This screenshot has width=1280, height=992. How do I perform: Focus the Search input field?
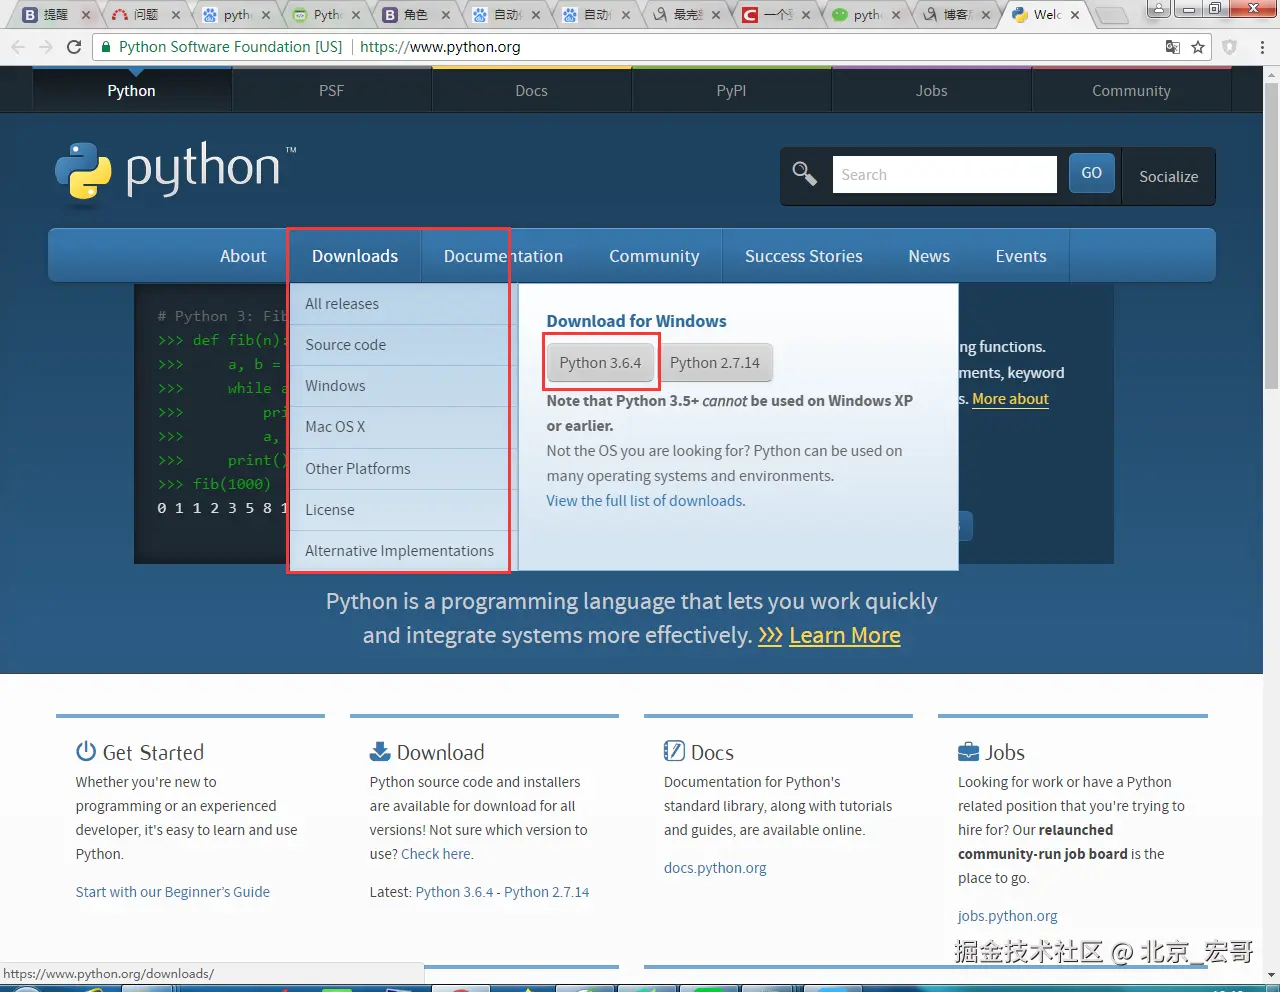tap(945, 174)
